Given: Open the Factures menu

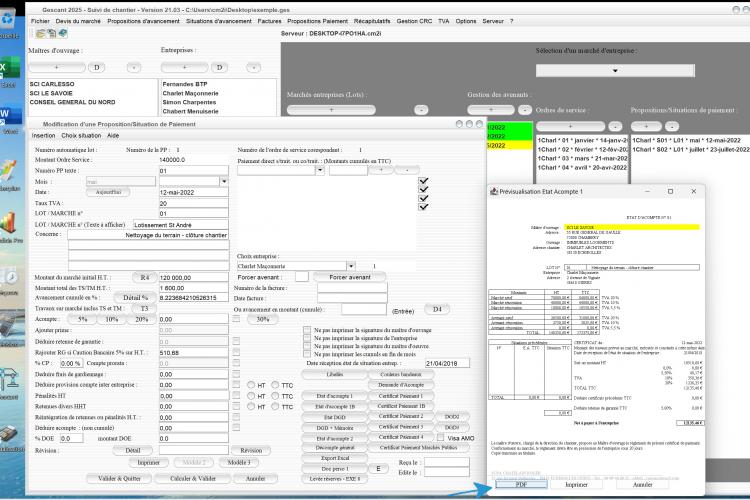Looking at the screenshot, I should 269,21.
